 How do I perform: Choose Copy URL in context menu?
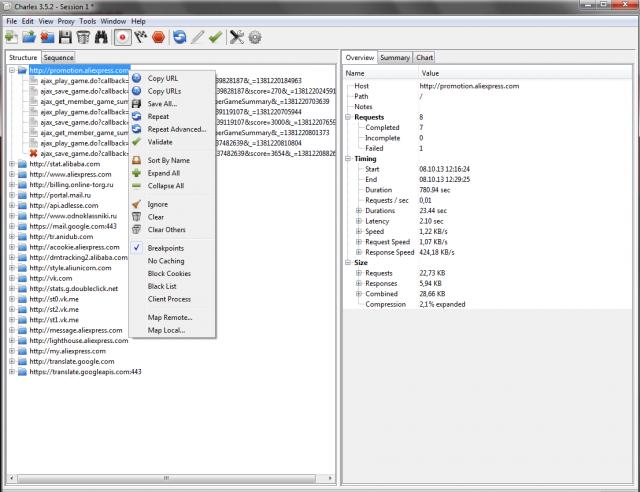point(172,78)
